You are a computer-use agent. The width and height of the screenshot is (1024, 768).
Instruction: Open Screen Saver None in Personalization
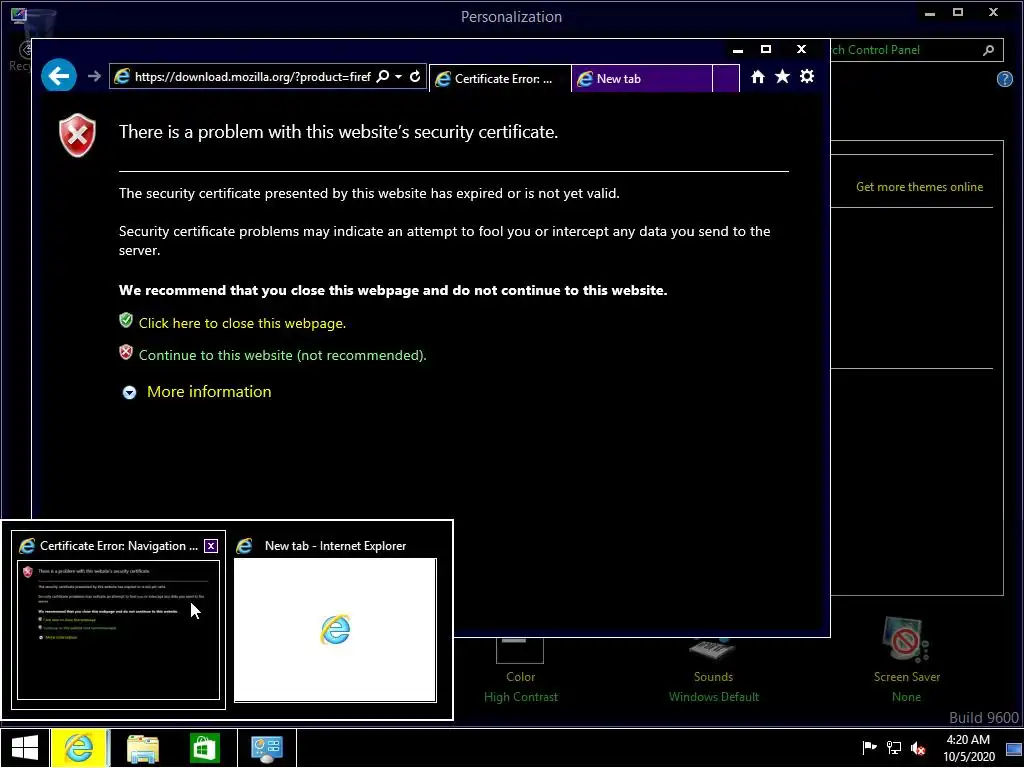906,686
